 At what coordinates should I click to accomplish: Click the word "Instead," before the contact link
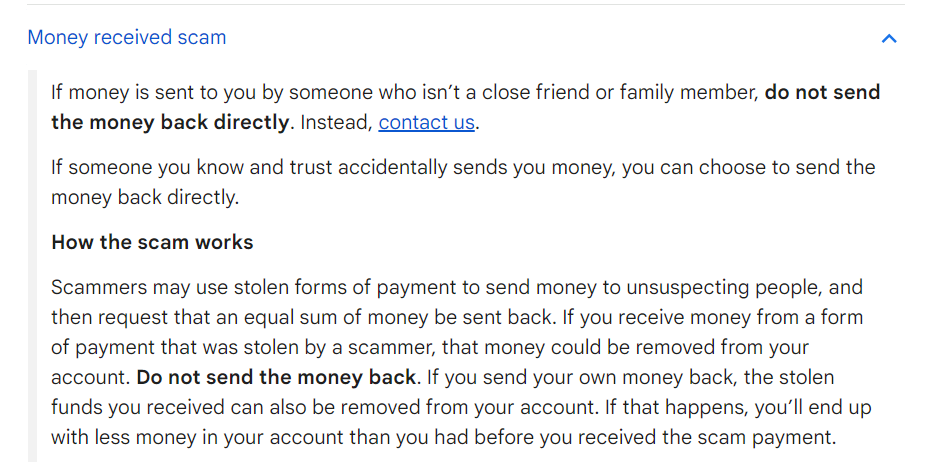[x=338, y=123]
